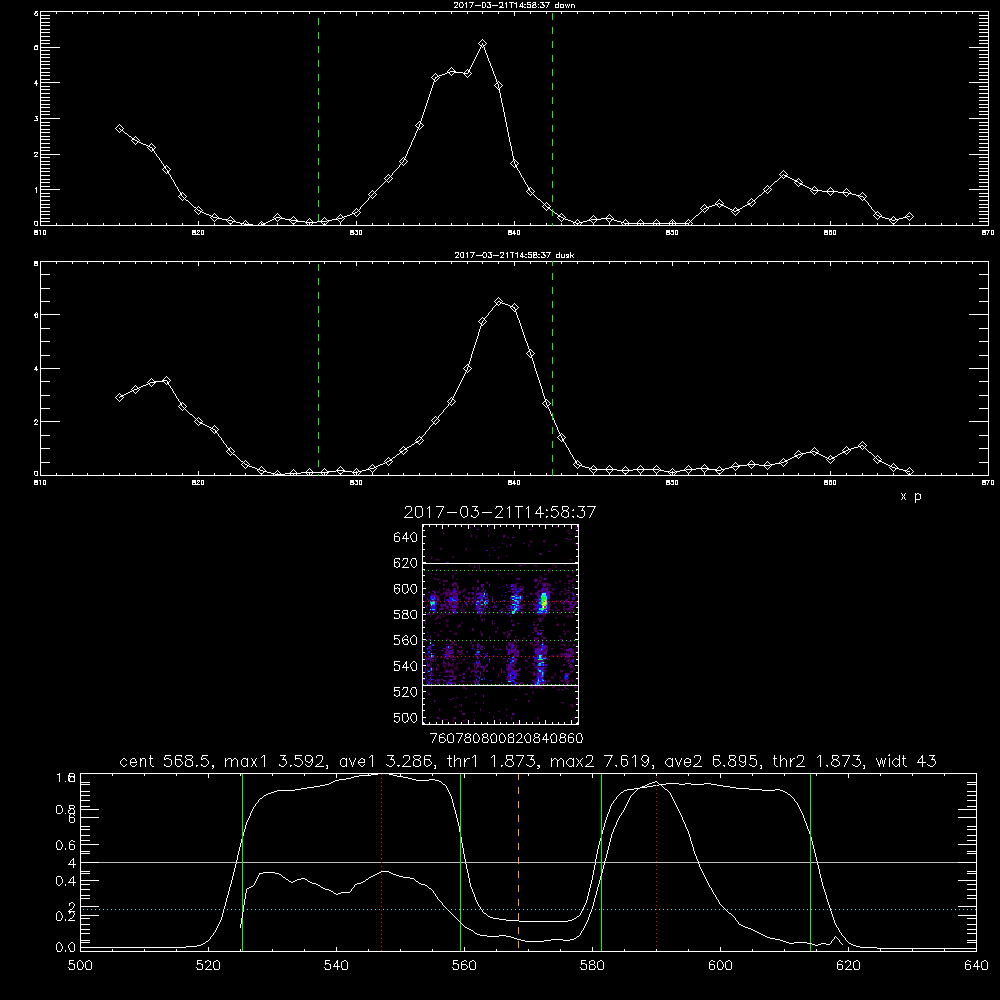Click the heatmap y-axis label 520

click(x=405, y=692)
